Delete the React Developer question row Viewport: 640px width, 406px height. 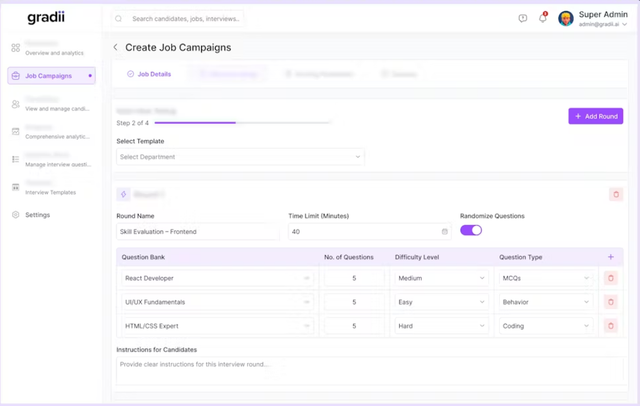611,277
